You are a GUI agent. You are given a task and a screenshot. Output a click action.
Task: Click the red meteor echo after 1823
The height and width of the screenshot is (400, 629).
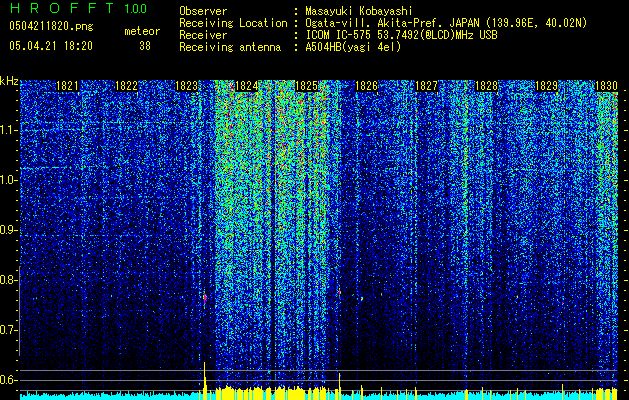click(x=205, y=298)
